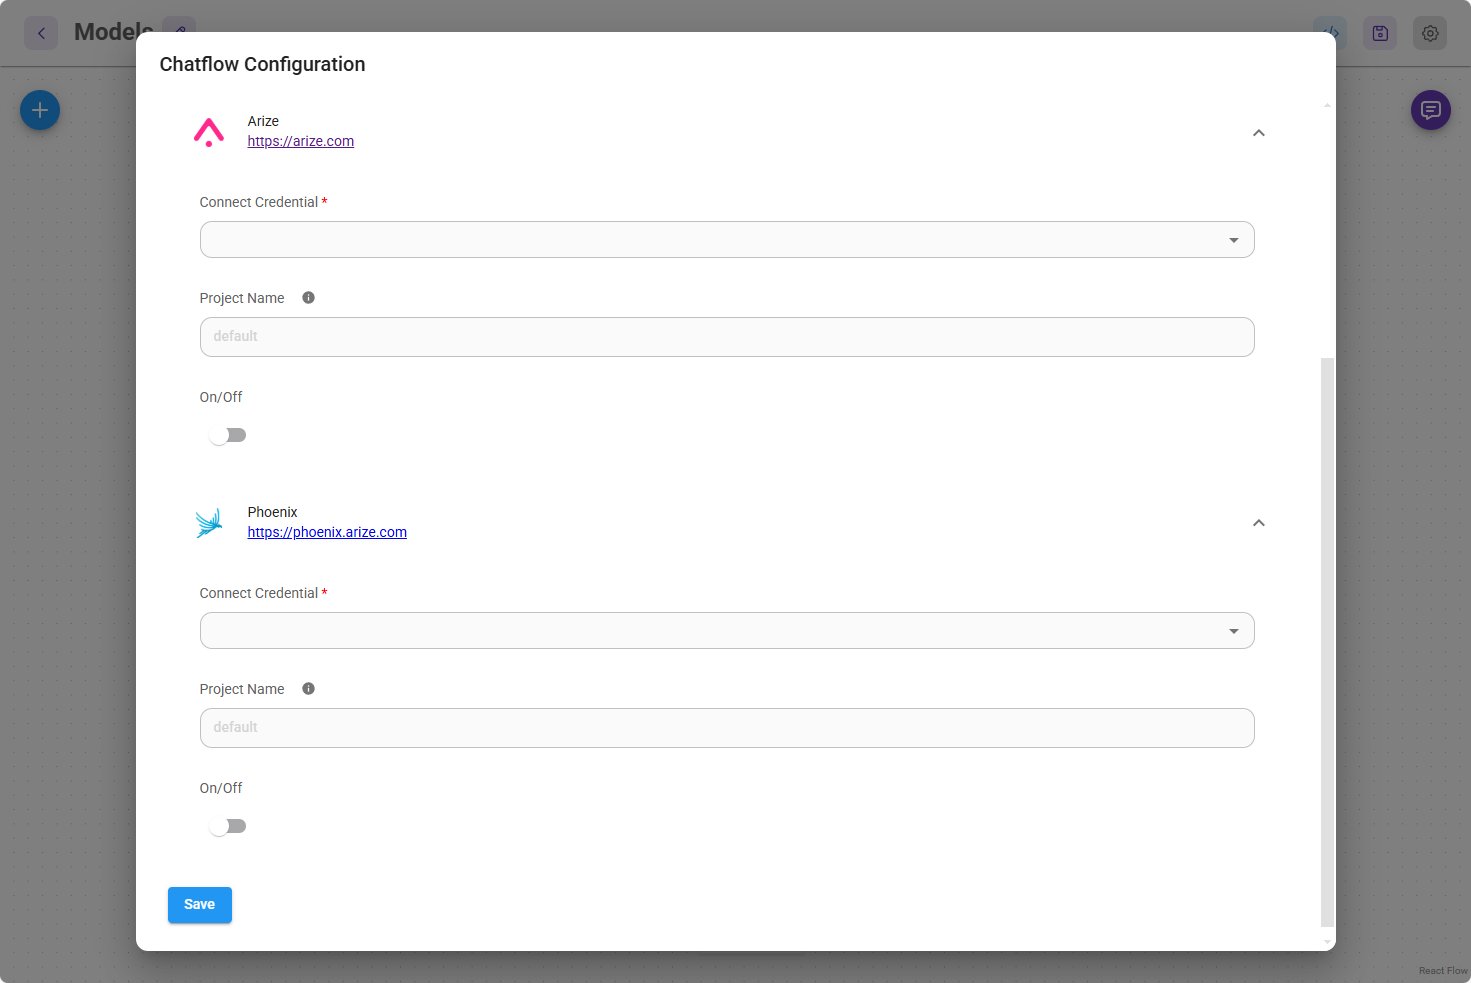Click the Phoenix bird logo icon

click(209, 523)
